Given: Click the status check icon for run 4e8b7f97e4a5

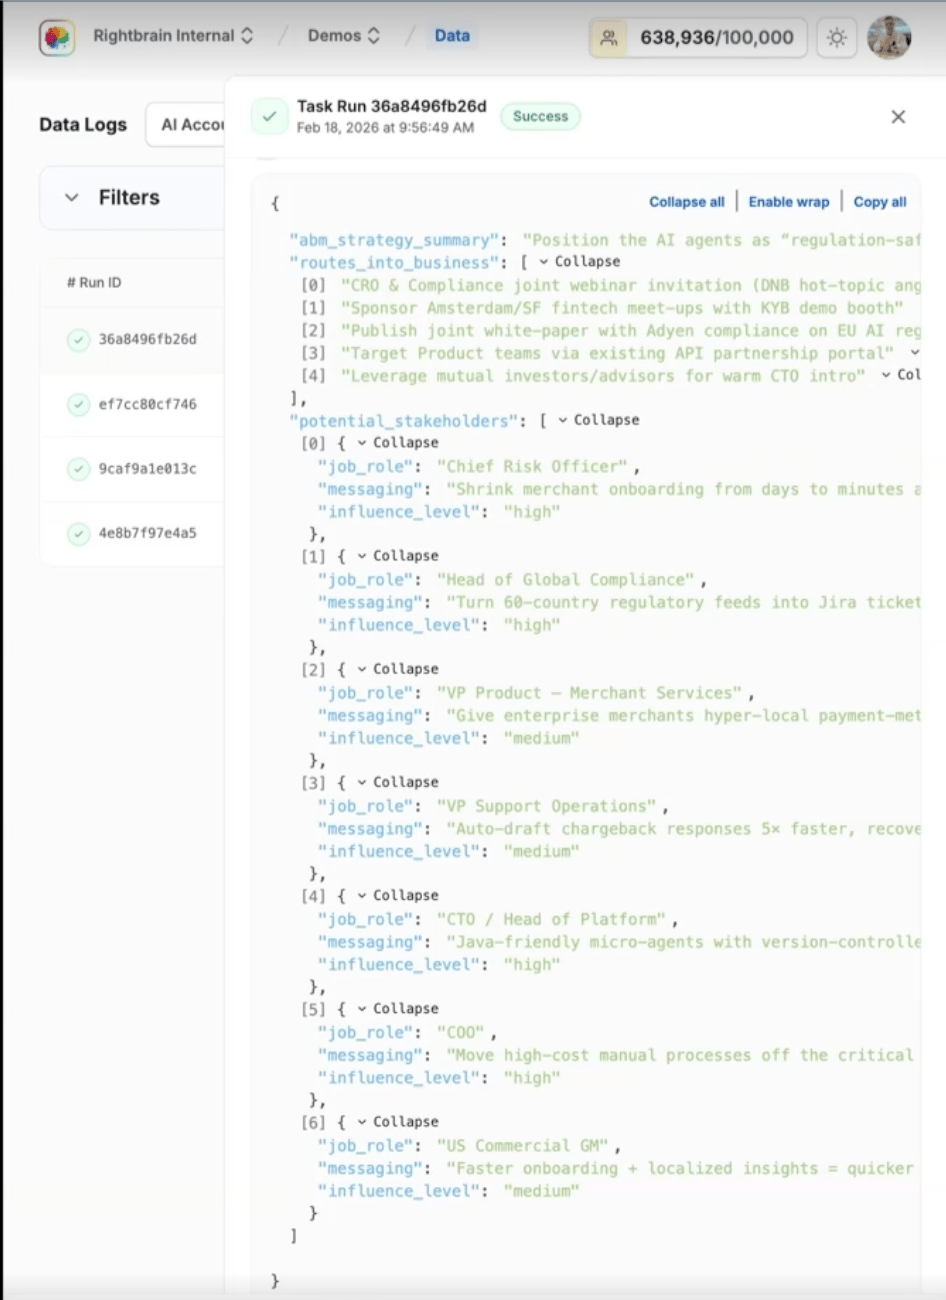Looking at the screenshot, I should point(78,534).
